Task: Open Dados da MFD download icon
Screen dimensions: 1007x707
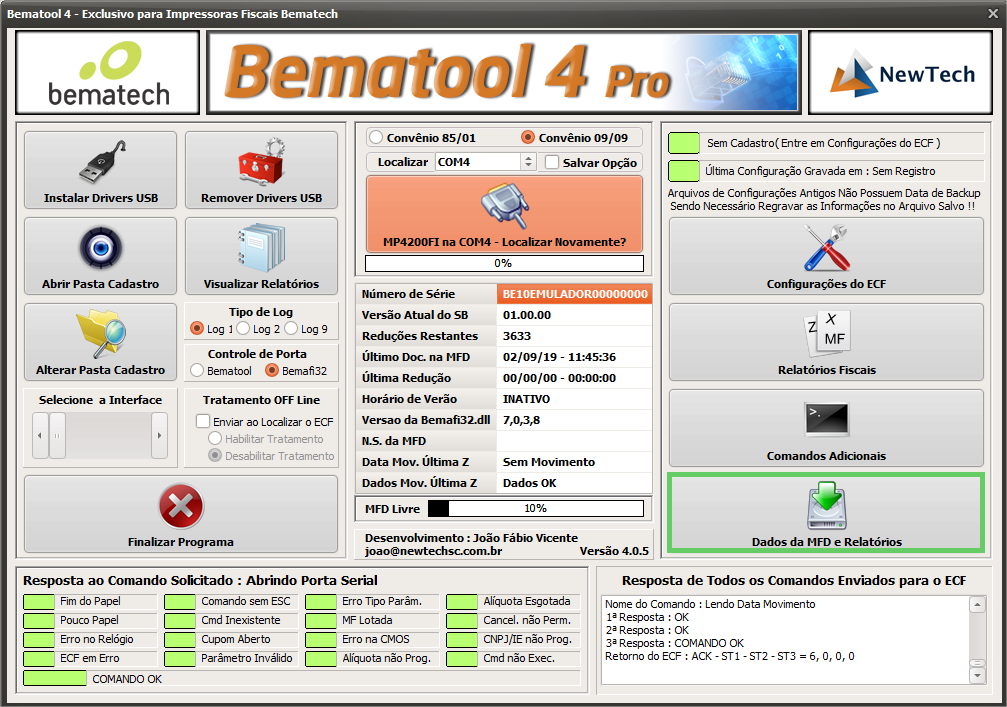Action: tap(827, 506)
